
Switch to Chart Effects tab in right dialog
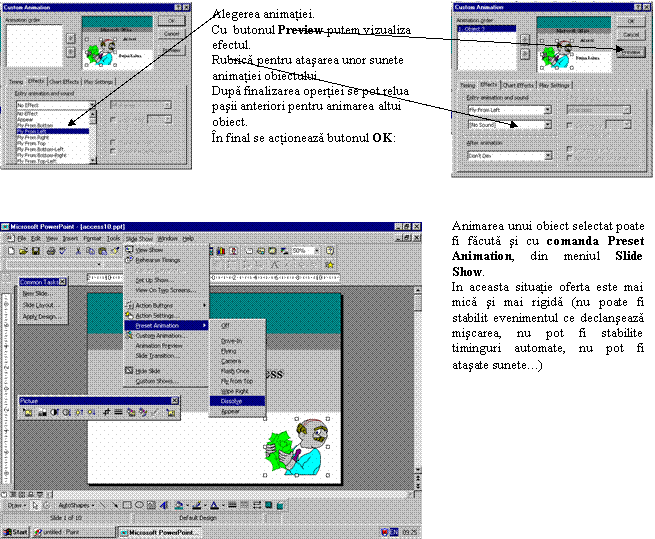(x=517, y=86)
